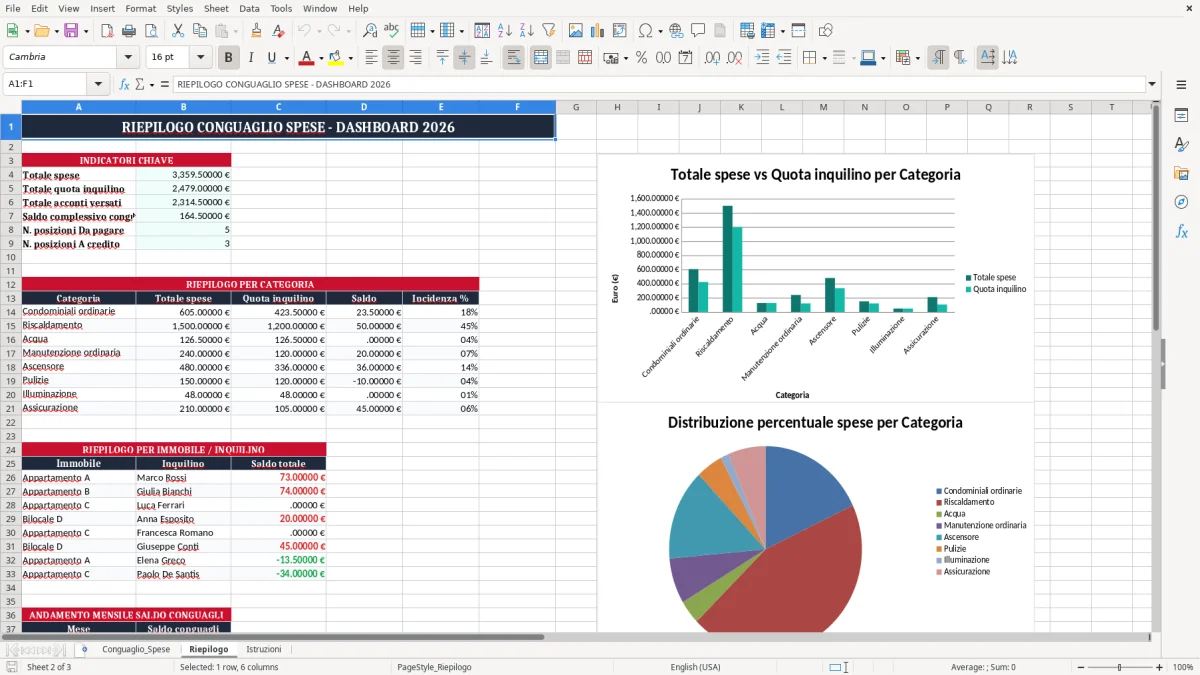The height and width of the screenshot is (675, 1200).
Task: Show Draw Functions shapes icon
Action: pos(825,31)
